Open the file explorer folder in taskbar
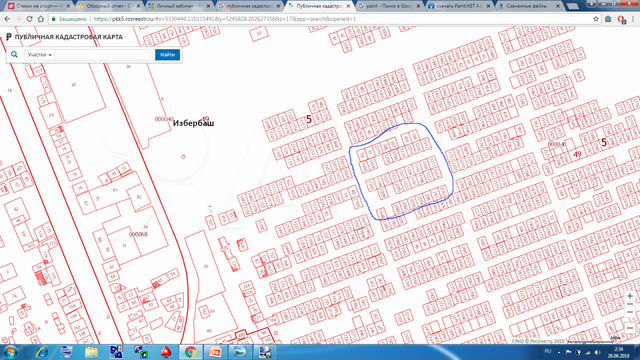This screenshot has width=640, height=360. 91,352
